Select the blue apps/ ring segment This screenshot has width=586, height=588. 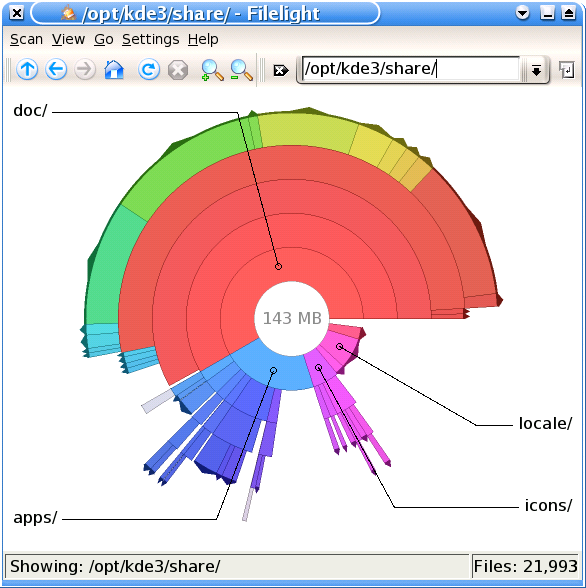[x=272, y=371]
